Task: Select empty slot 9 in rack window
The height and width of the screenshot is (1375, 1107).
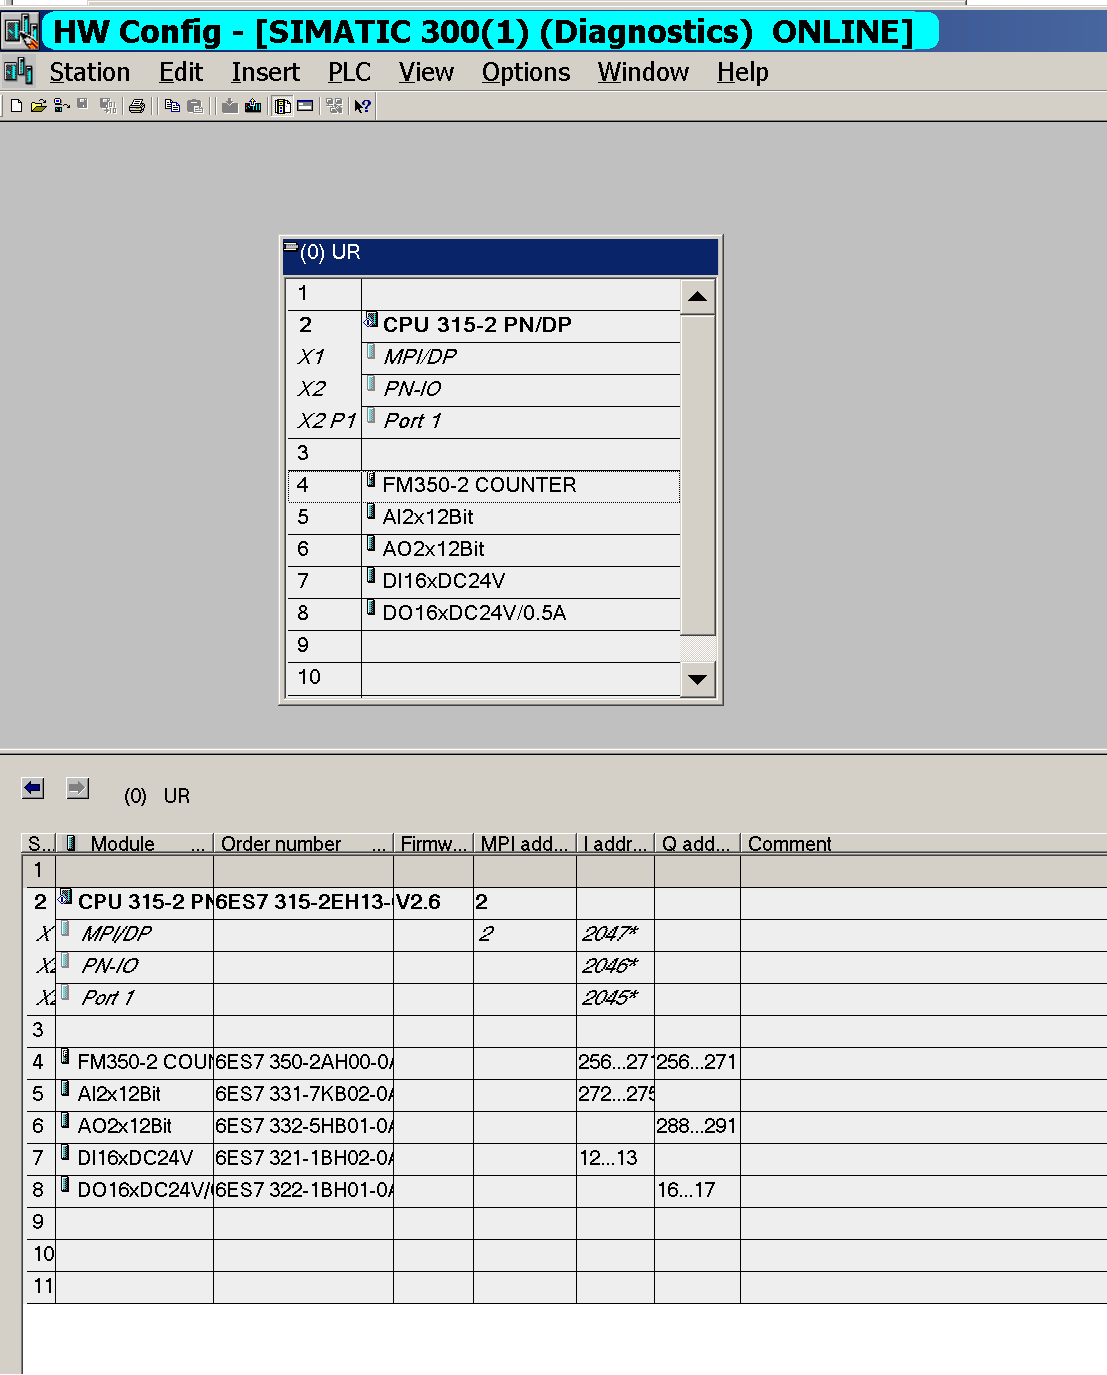Action: [484, 645]
